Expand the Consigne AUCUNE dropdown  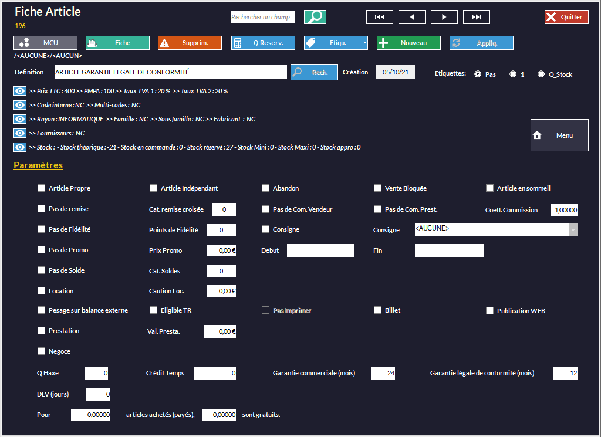[x=573, y=229]
